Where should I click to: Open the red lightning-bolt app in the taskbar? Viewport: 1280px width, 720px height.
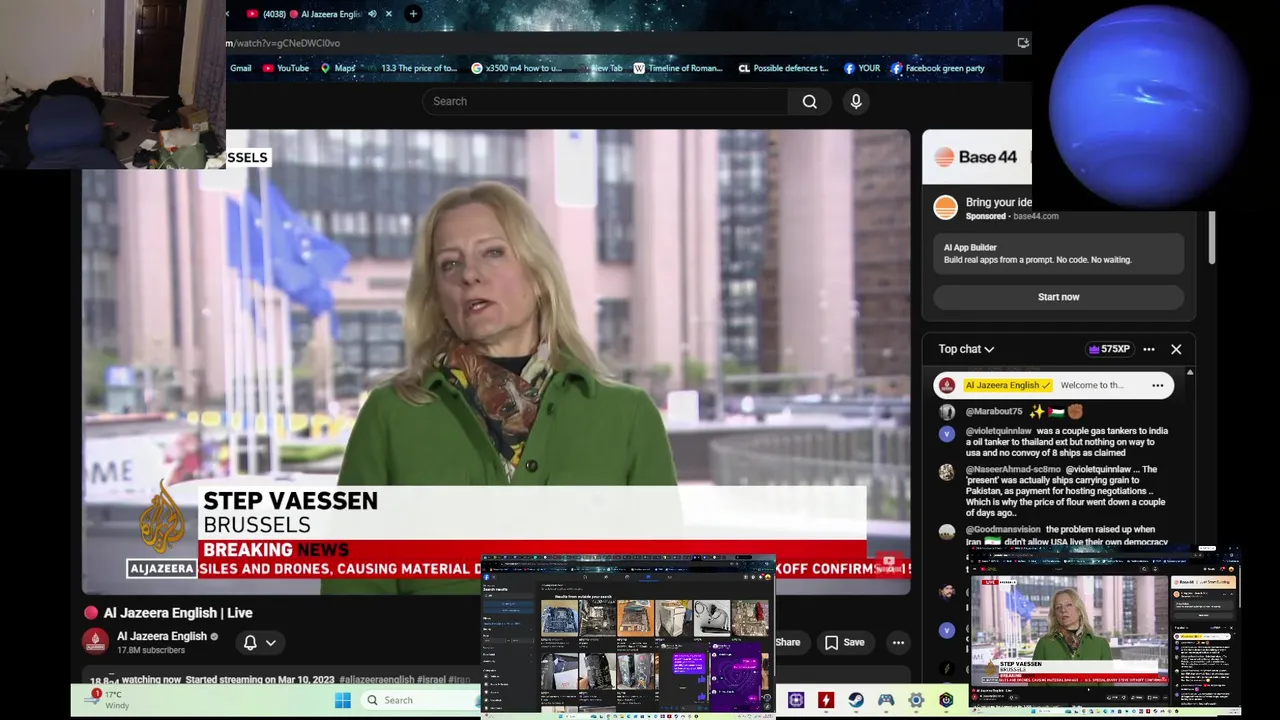pos(826,700)
